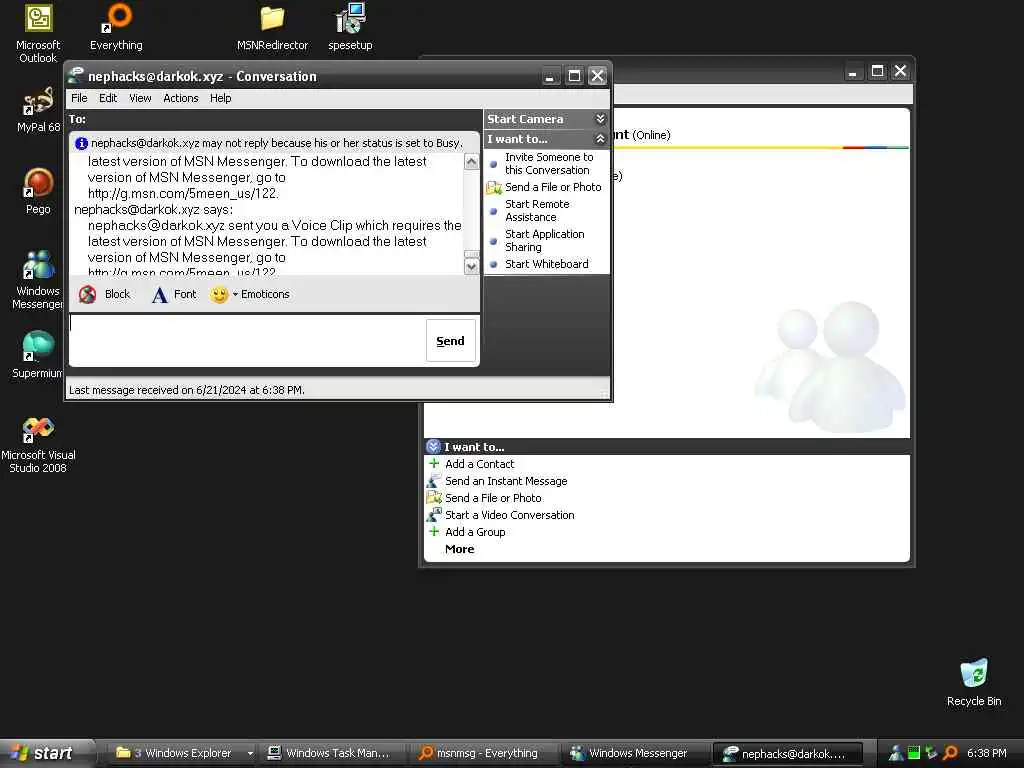Click the Windows start button
The height and width of the screenshot is (768, 1024).
coord(46,753)
